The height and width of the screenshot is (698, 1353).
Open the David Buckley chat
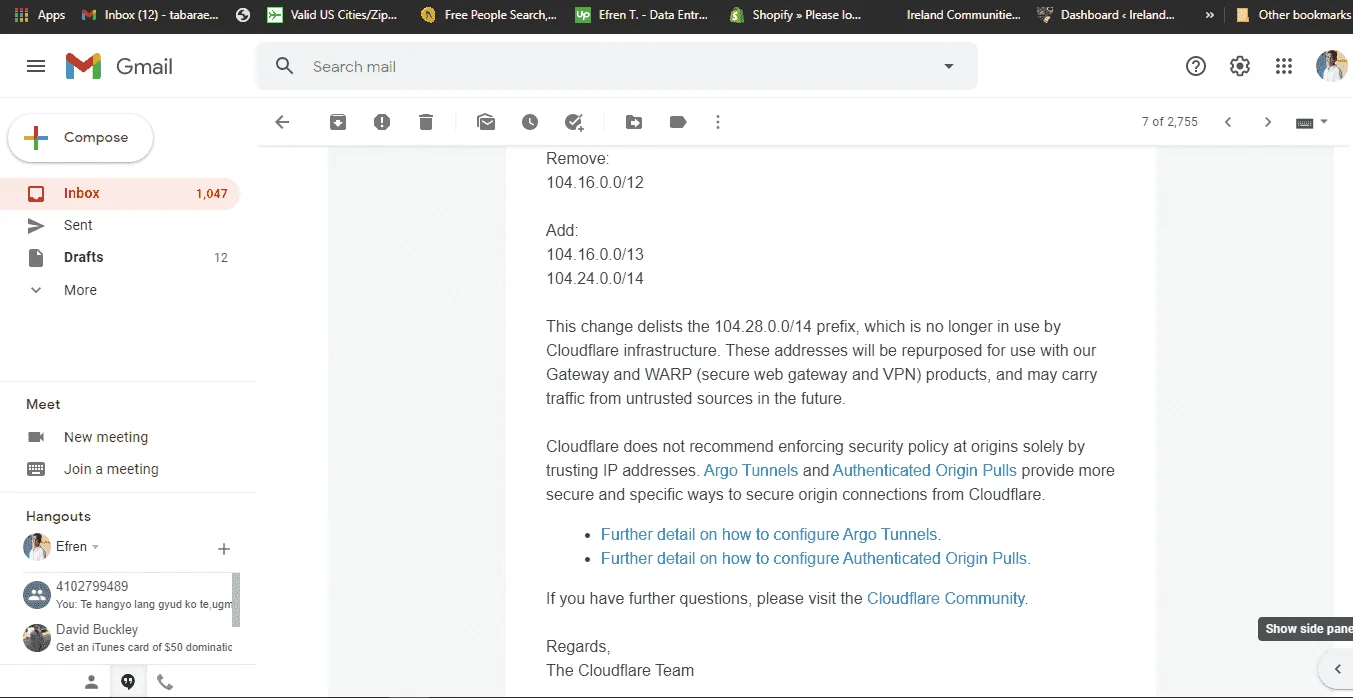point(127,638)
